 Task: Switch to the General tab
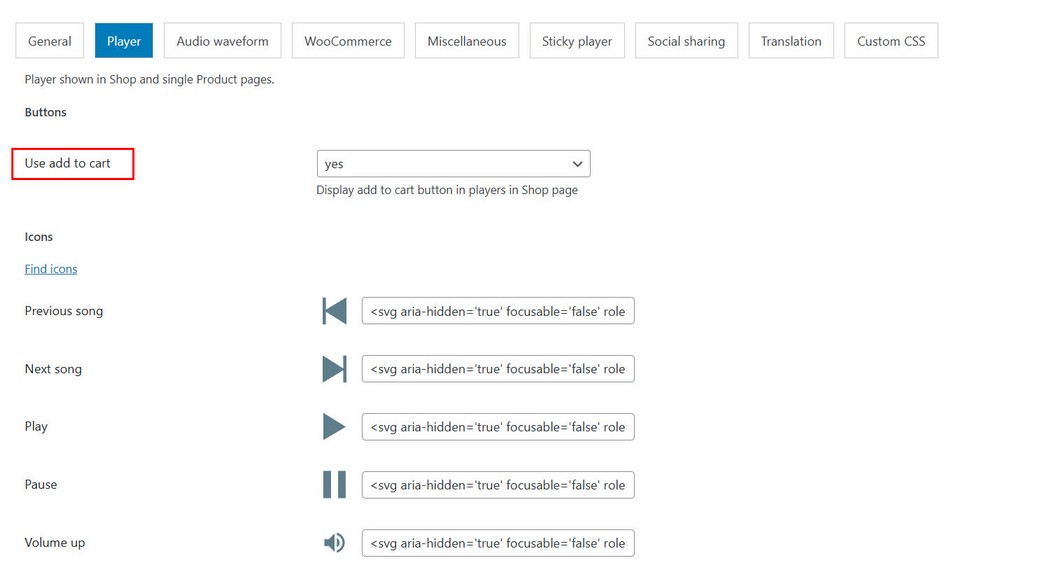pos(50,41)
